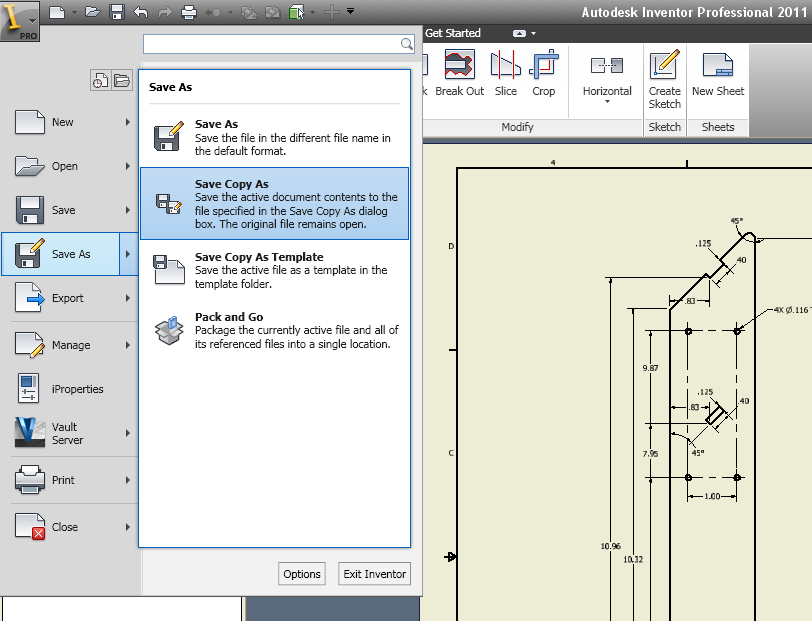812x621 pixels.
Task: Expand the New document dropdown arrow
Action: 72,11
